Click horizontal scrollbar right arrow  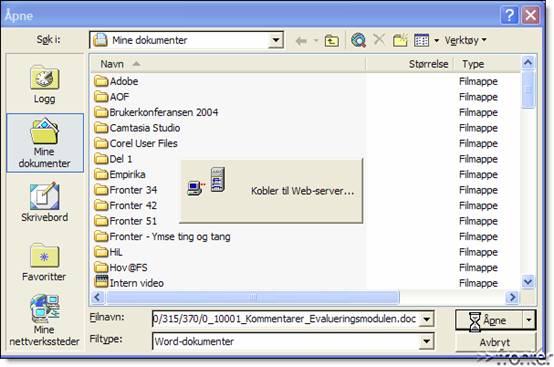click(512, 297)
